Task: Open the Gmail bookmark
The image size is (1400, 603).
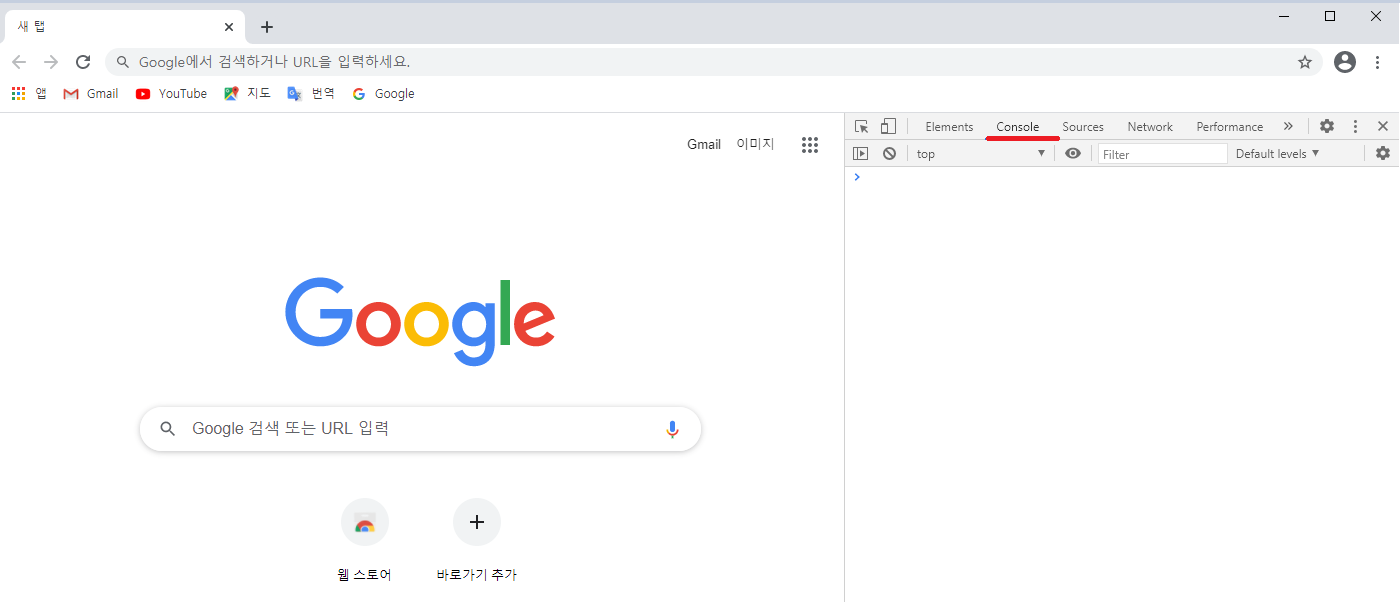Action: point(90,94)
